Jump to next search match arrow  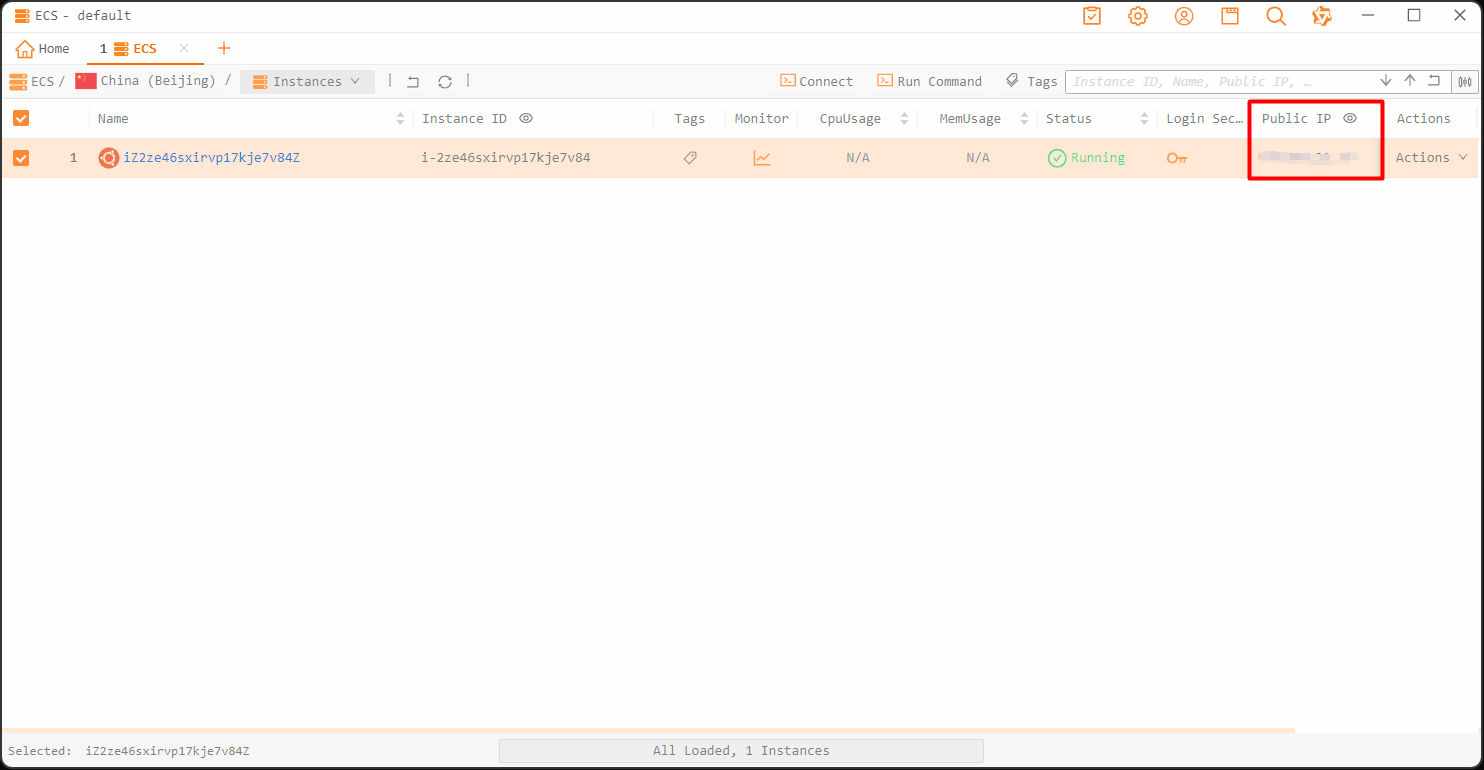[1386, 81]
